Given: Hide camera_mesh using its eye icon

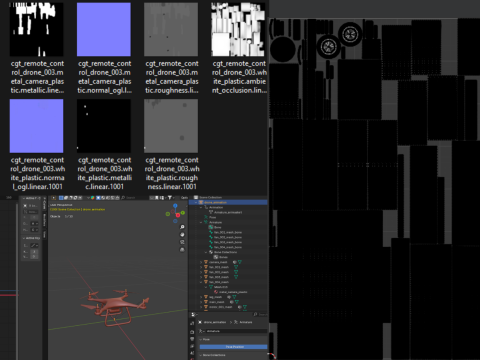Looking at the screenshot, I should click(234, 262).
